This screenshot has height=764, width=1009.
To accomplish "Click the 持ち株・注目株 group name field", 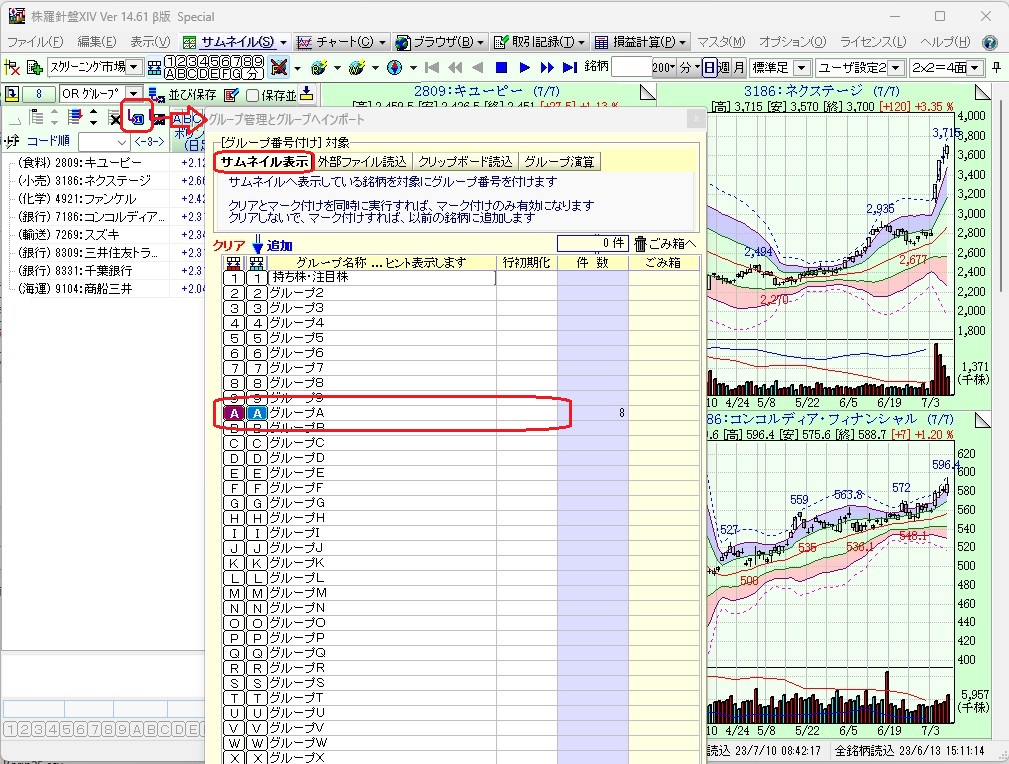I will click(x=382, y=277).
